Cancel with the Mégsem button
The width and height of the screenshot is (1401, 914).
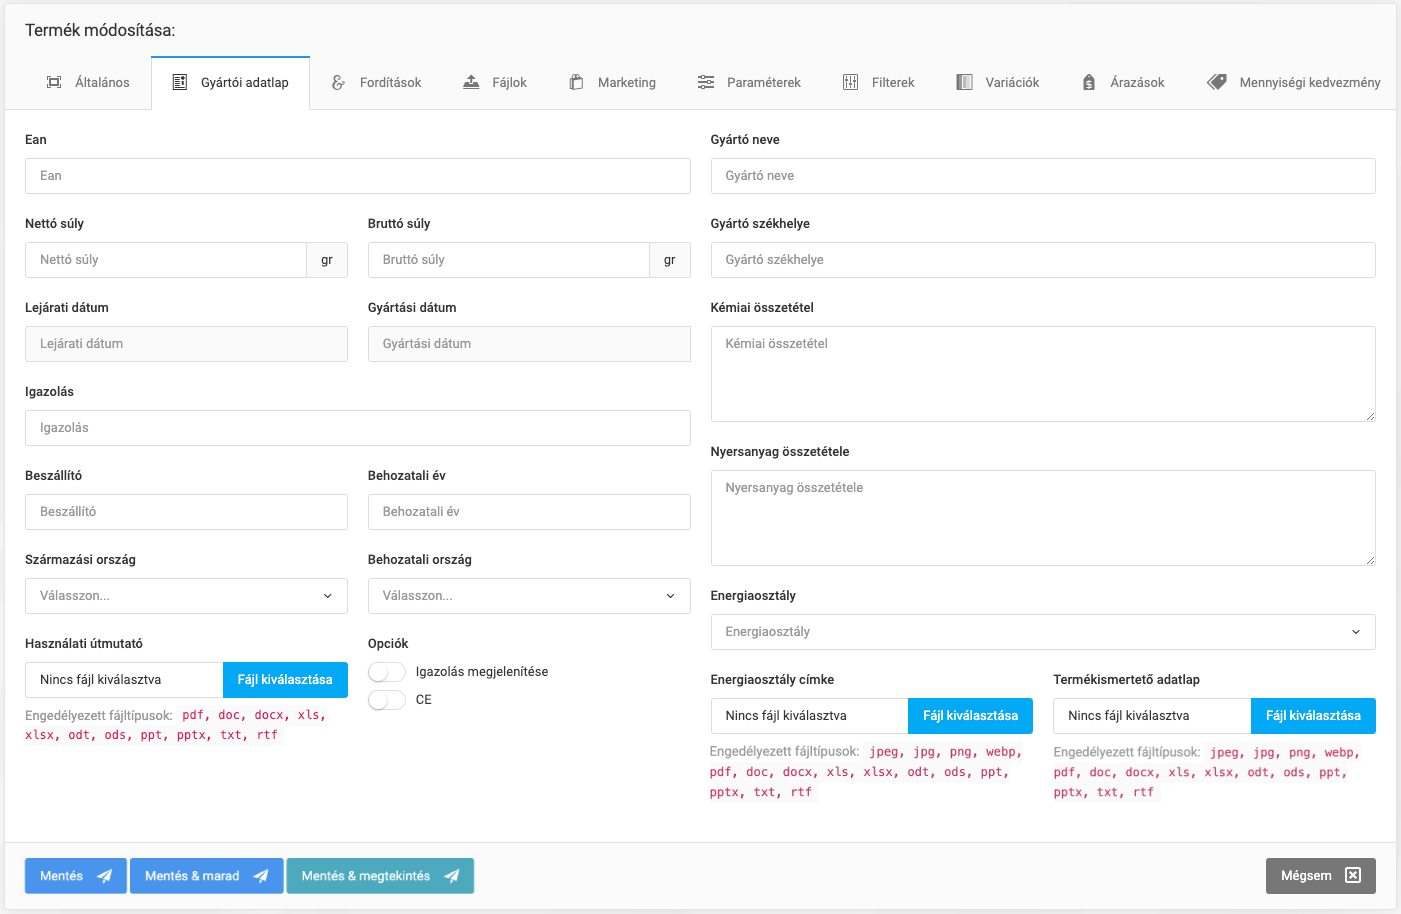1320,876
